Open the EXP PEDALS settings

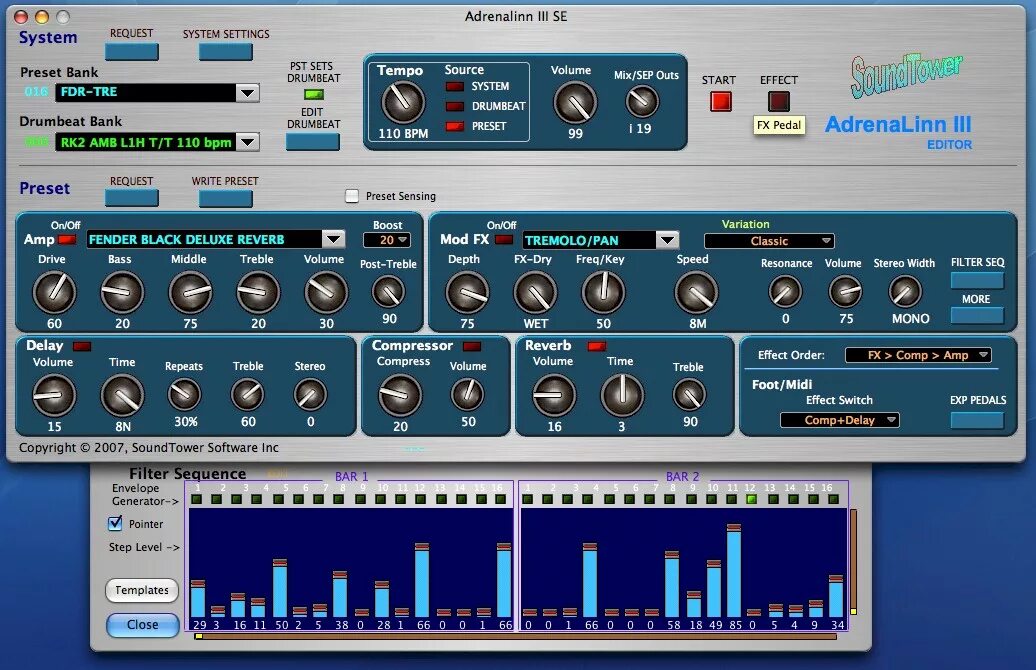(x=977, y=420)
